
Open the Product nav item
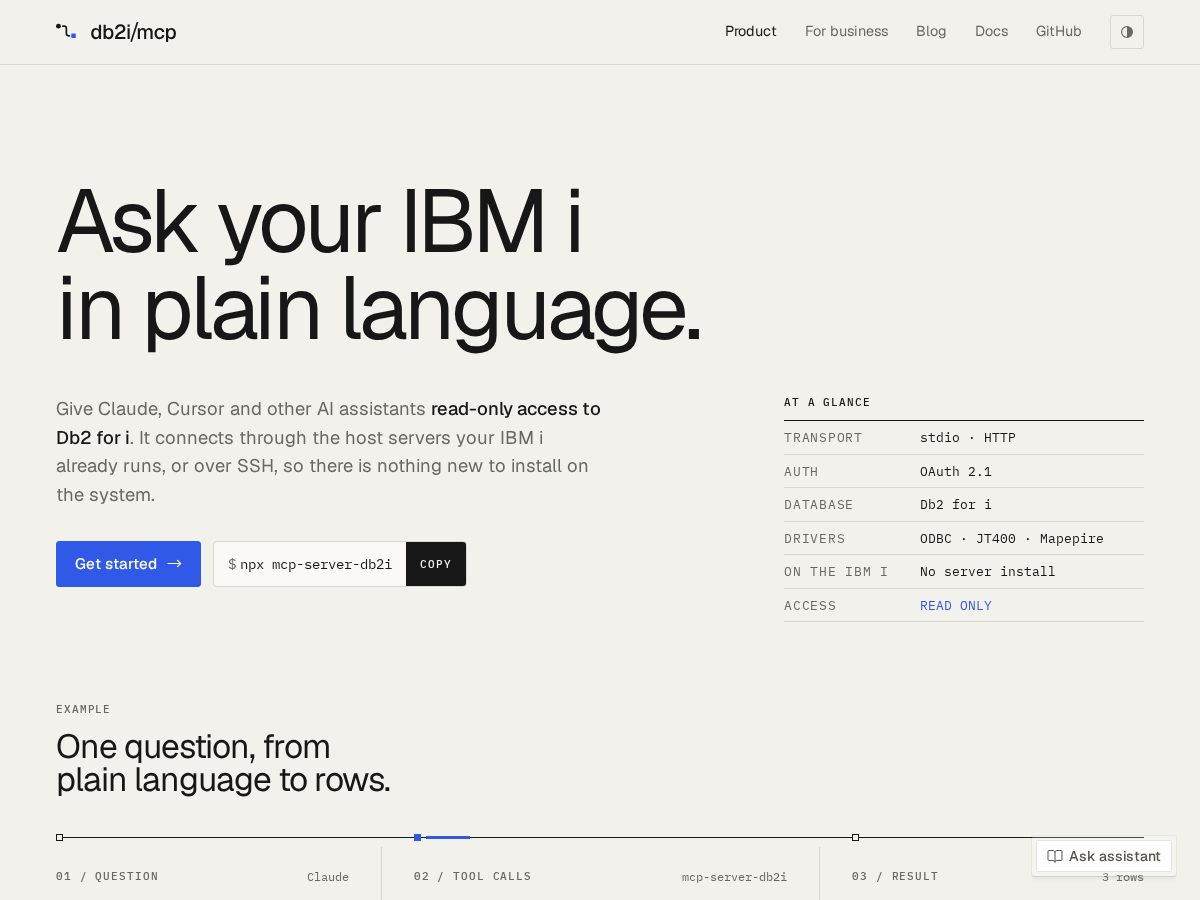click(751, 31)
